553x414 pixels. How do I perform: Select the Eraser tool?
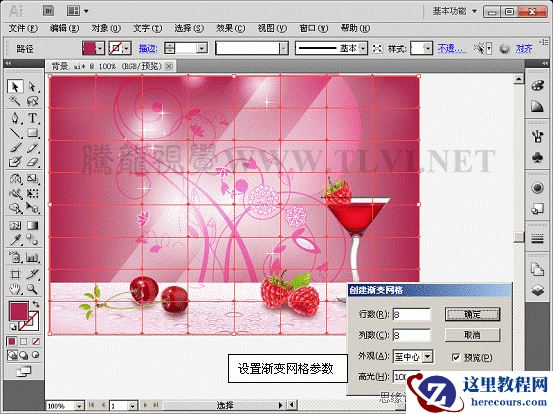click(x=32, y=162)
